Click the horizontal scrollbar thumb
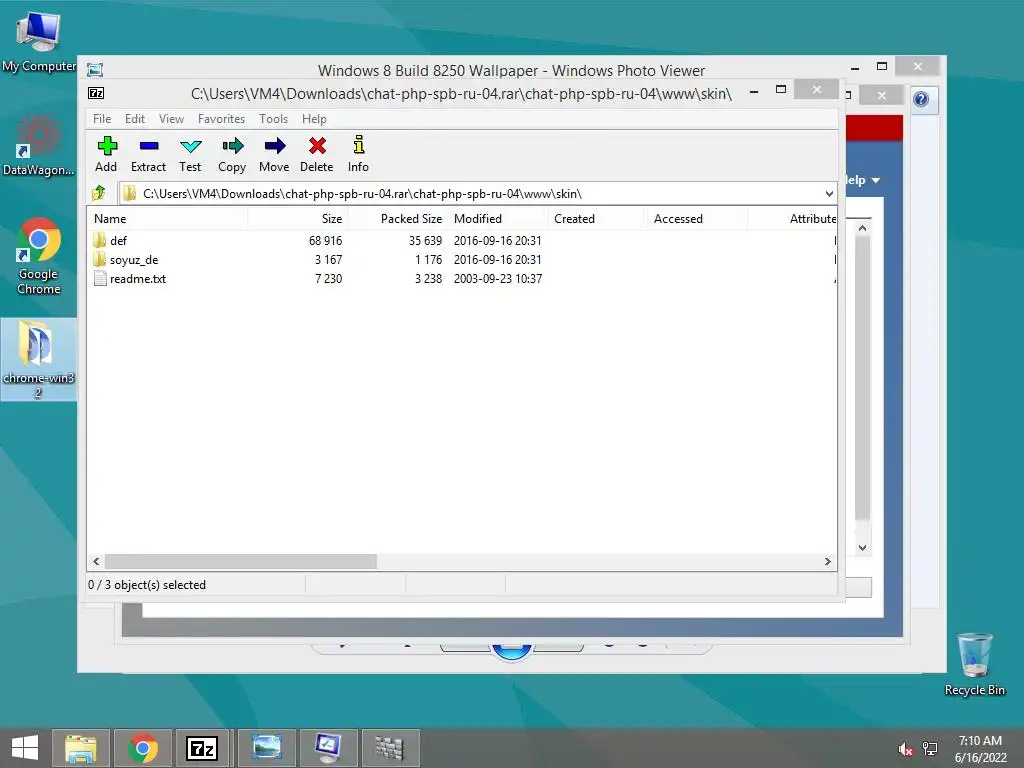Image resolution: width=1024 pixels, height=768 pixels. (x=240, y=562)
